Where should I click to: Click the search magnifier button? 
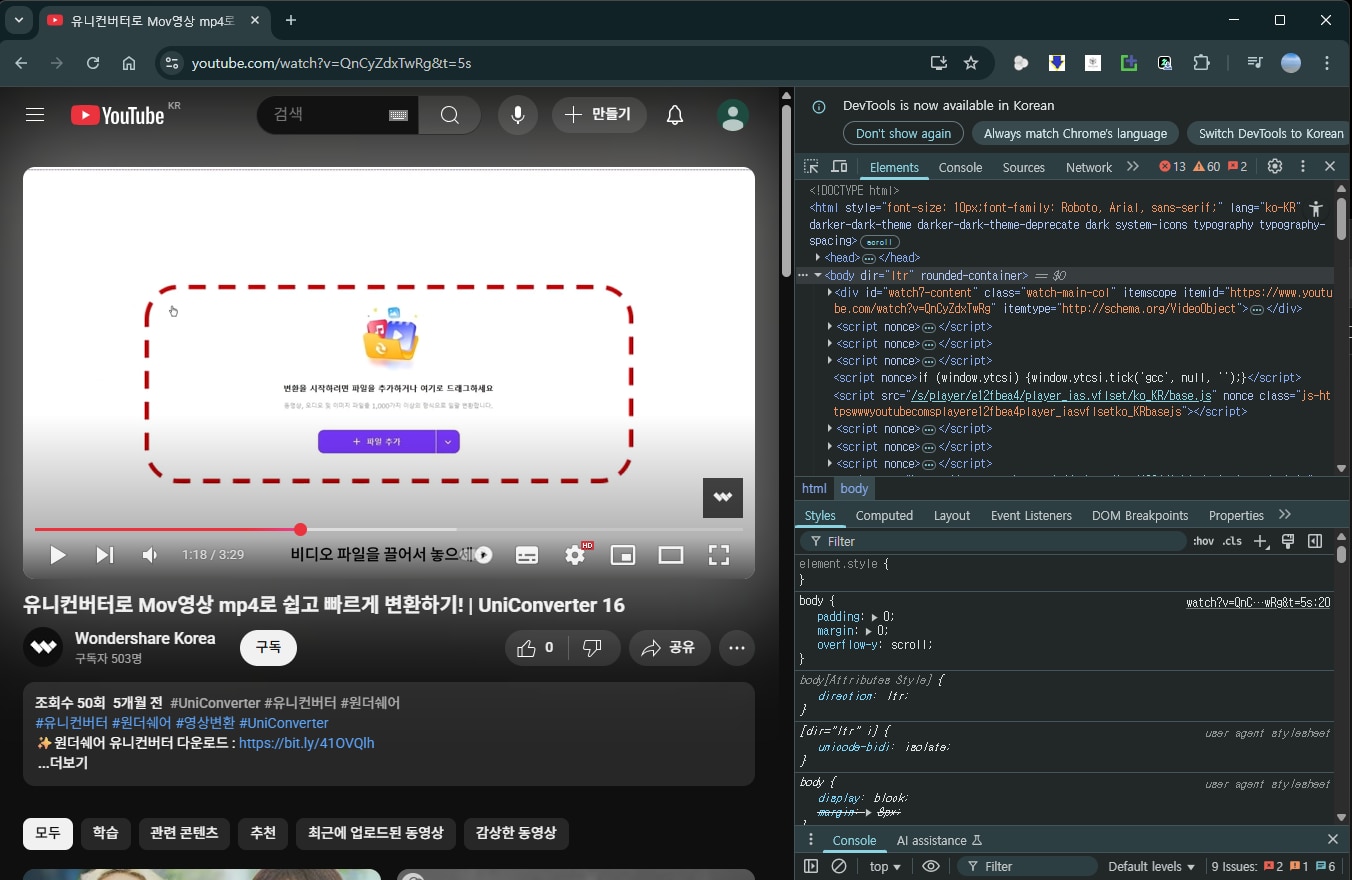(x=450, y=115)
